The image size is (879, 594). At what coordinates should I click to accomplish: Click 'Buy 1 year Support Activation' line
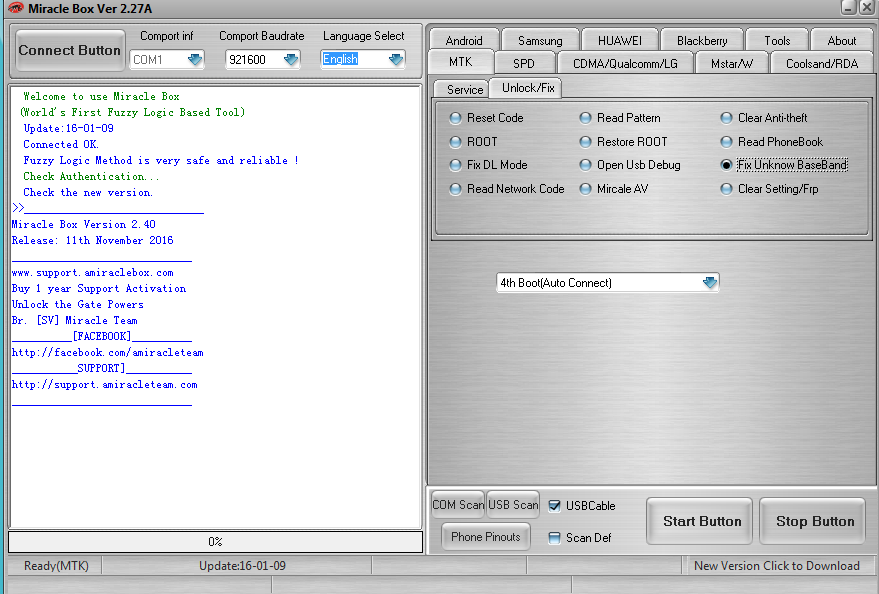(99, 289)
